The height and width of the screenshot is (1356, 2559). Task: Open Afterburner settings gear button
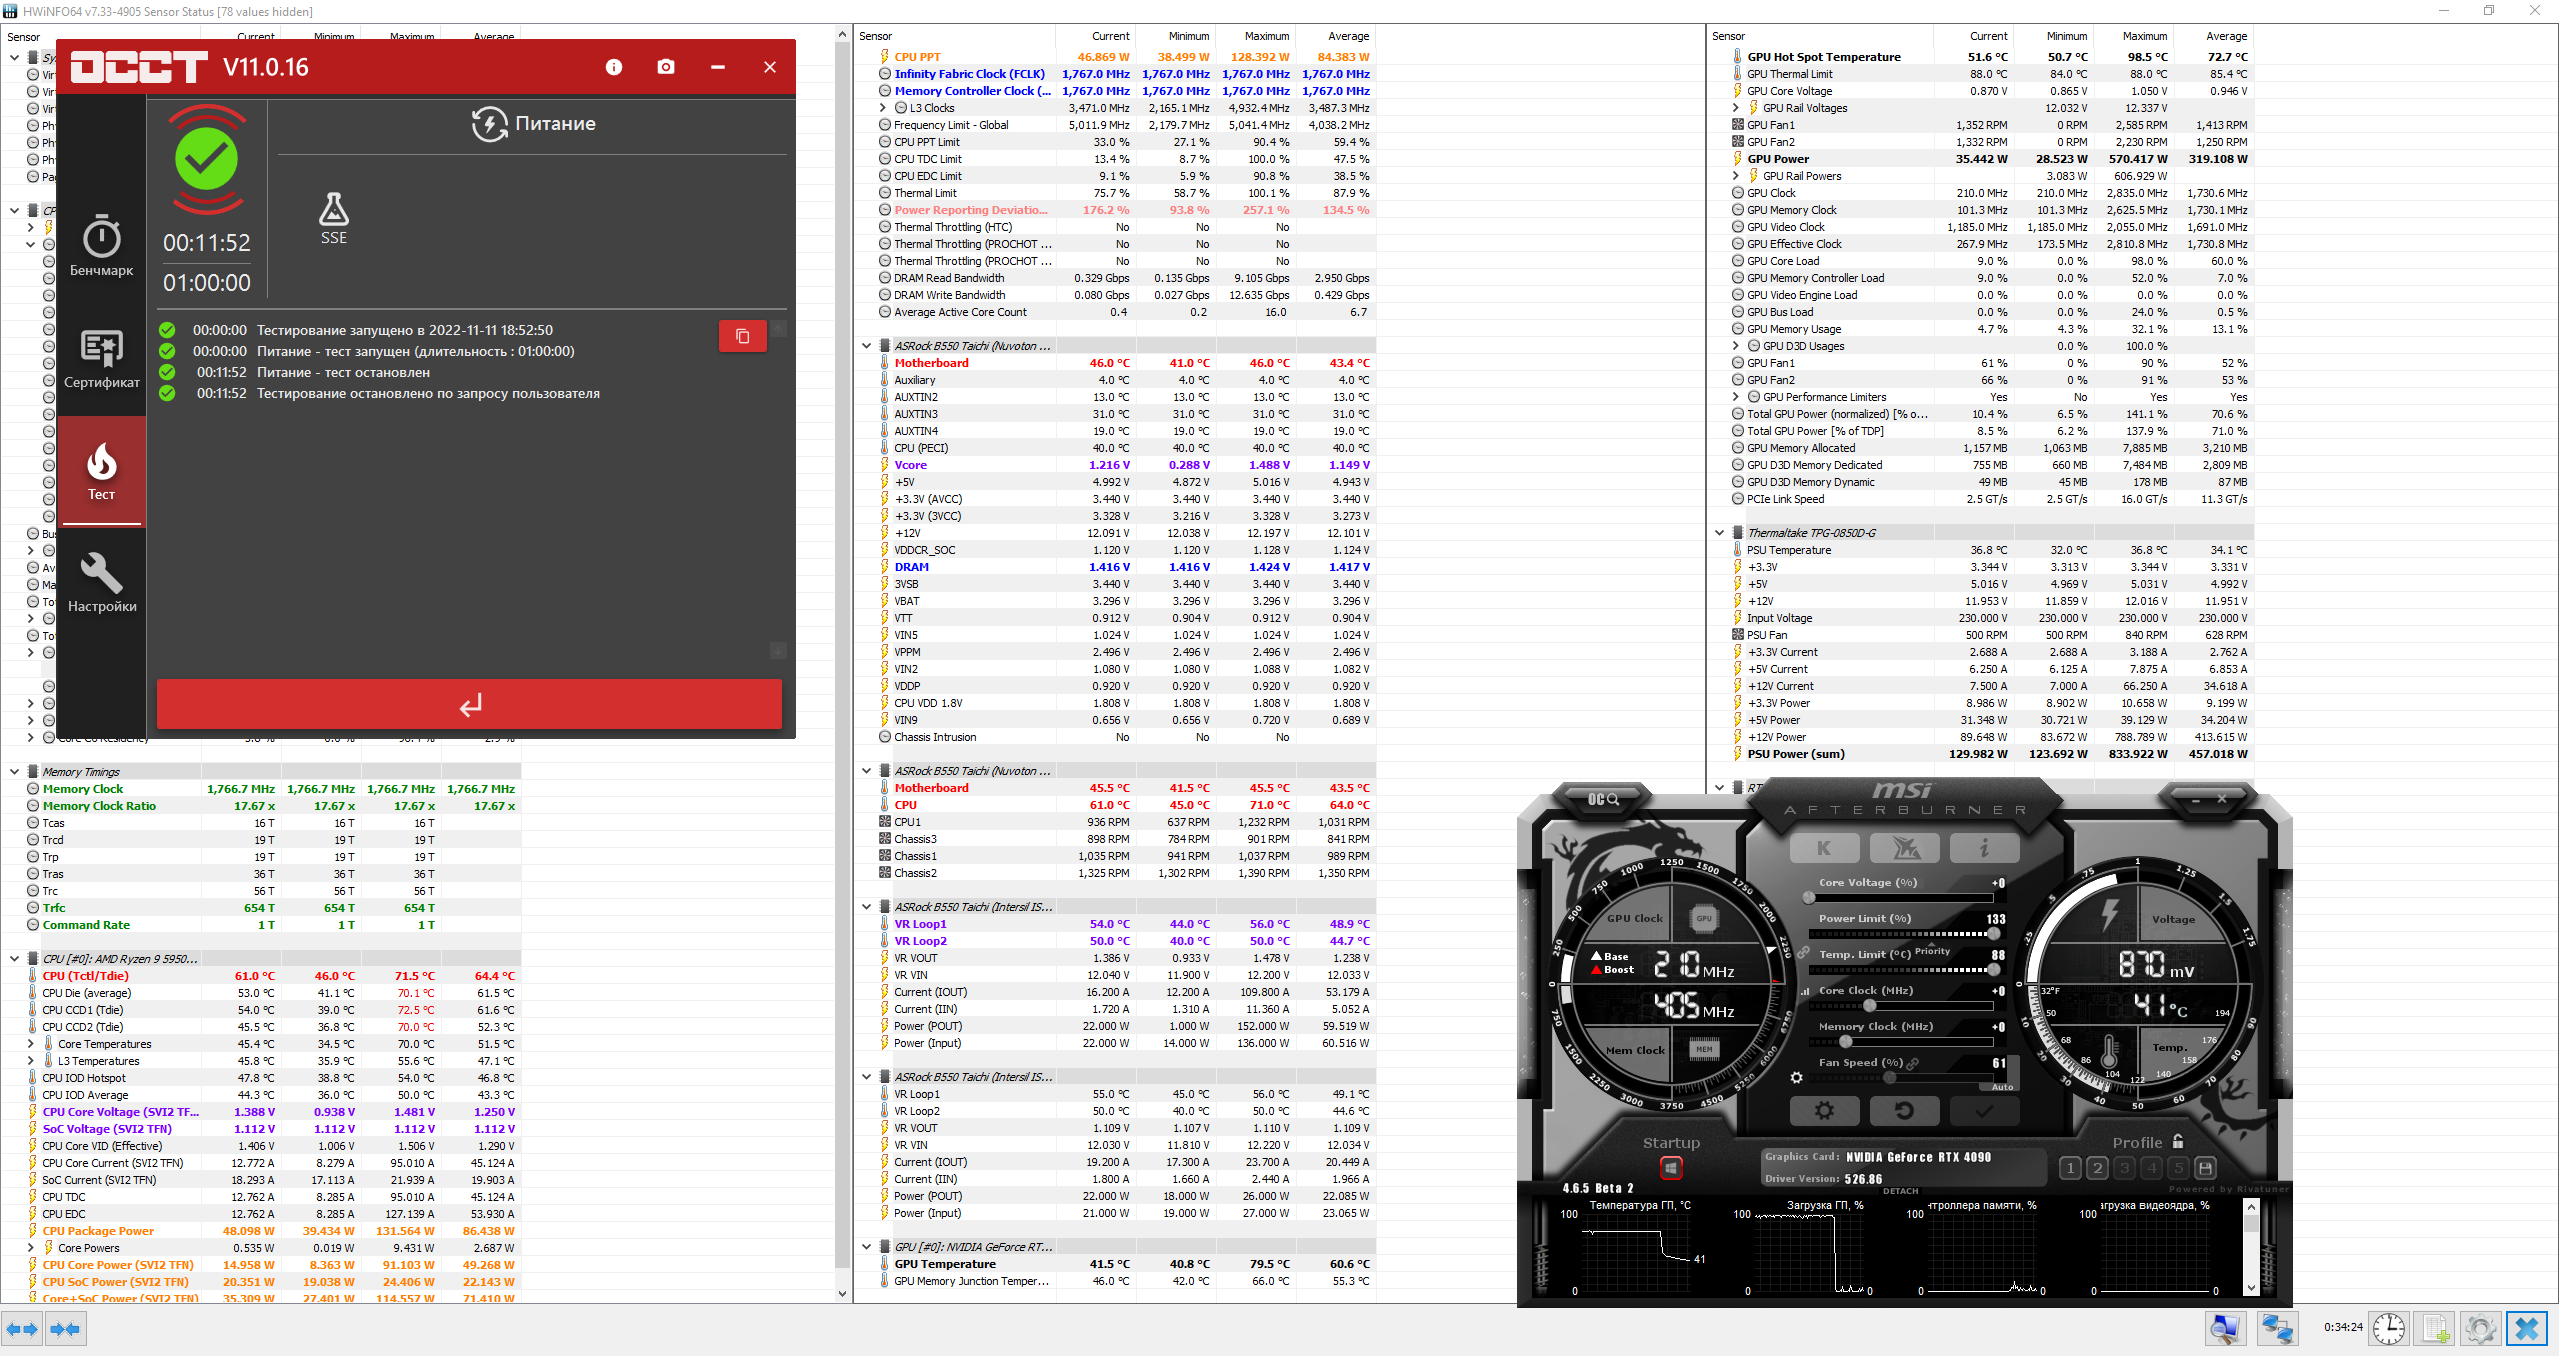pos(1824,1110)
